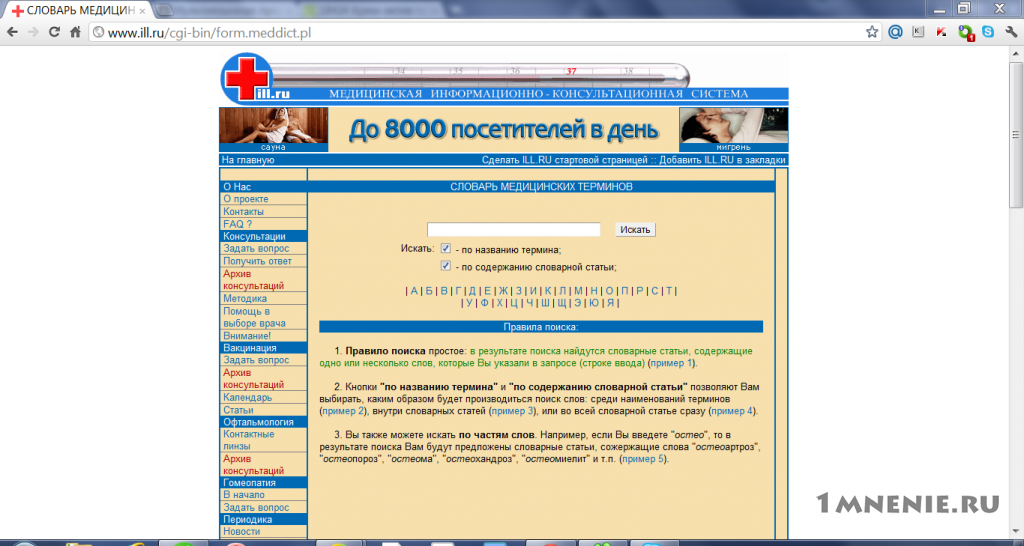Open the Skype extension icon

tap(988, 32)
